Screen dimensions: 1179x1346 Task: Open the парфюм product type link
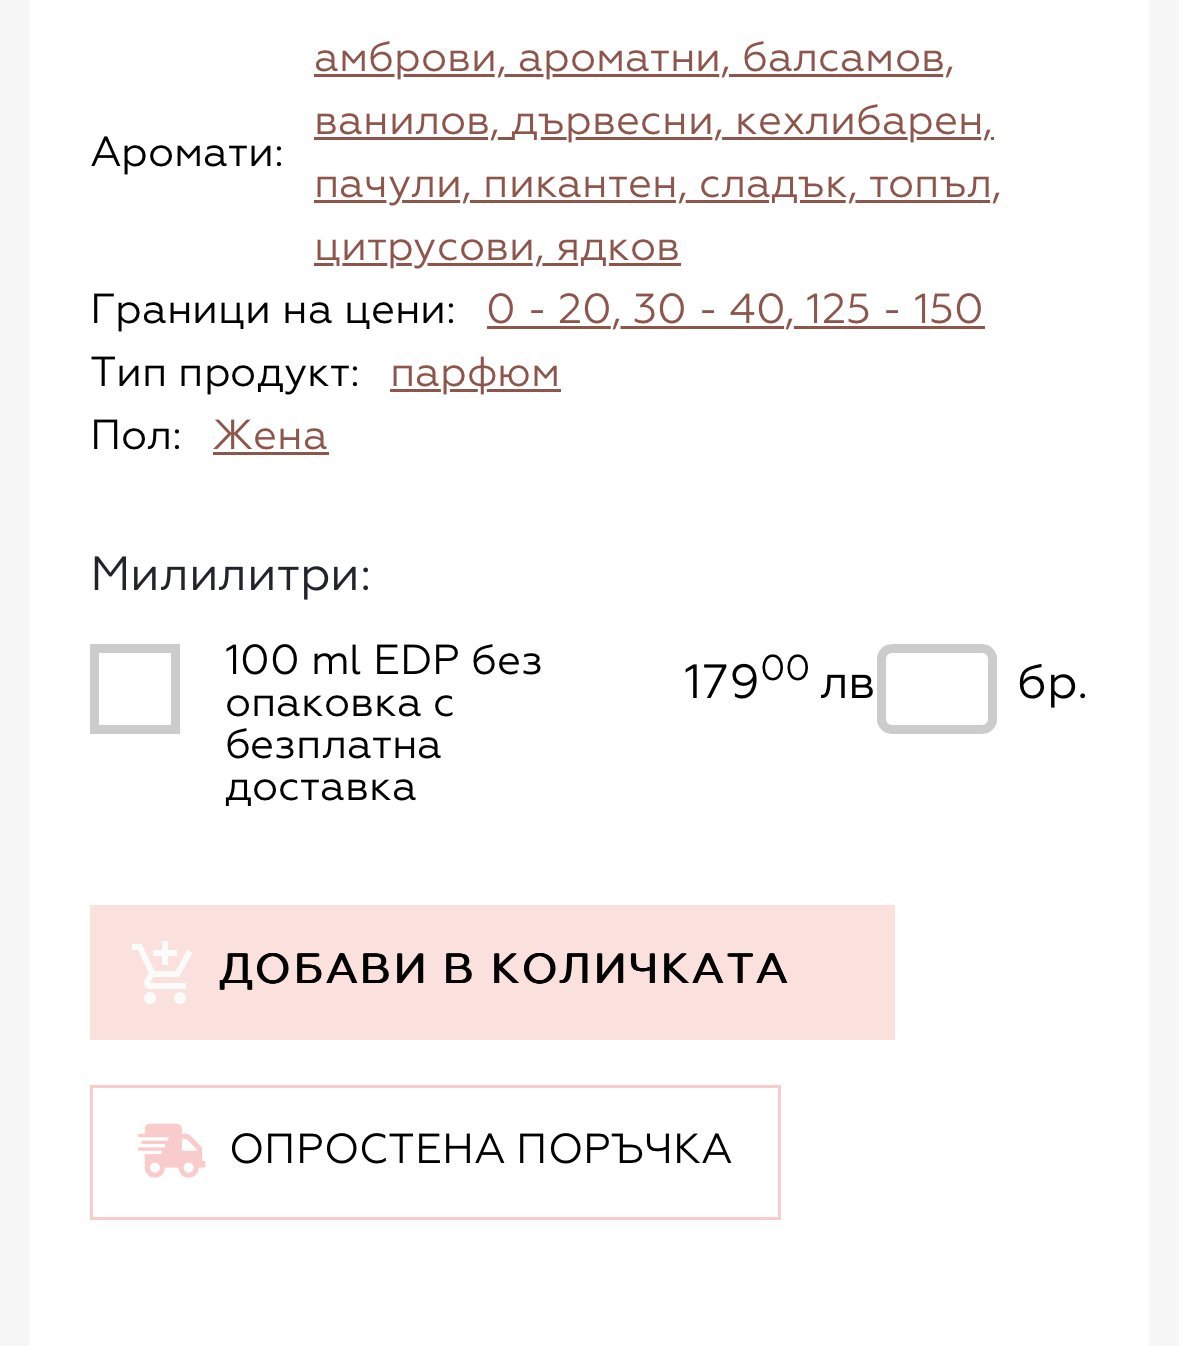point(475,373)
